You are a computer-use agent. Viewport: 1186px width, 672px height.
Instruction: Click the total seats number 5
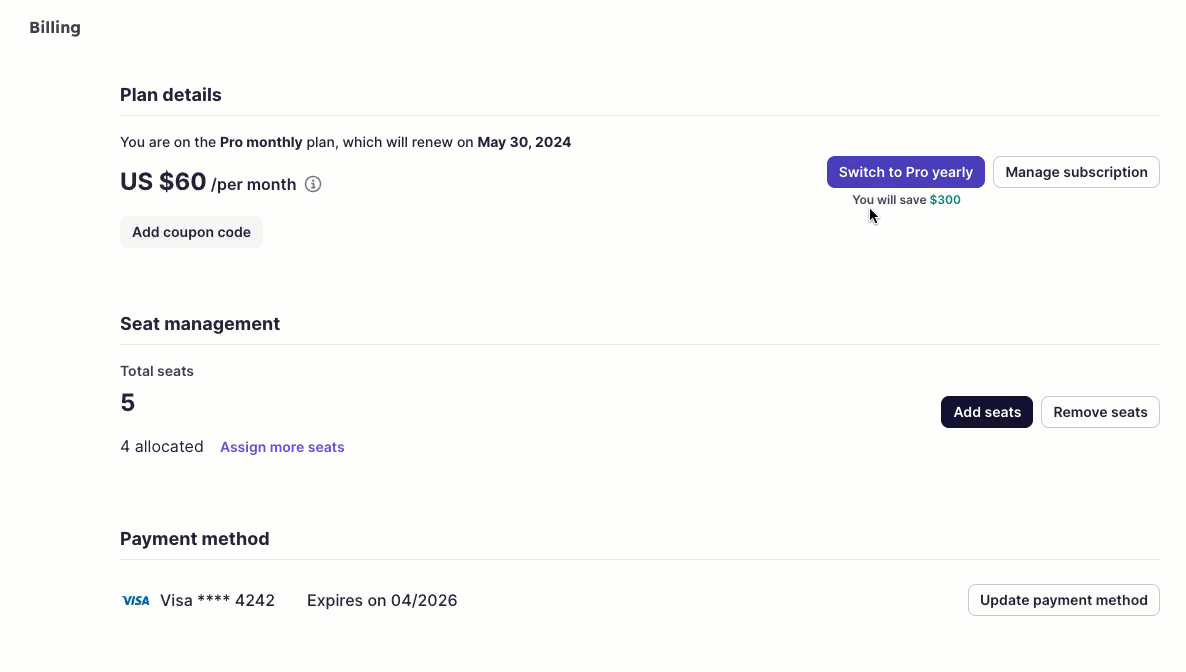click(x=128, y=403)
